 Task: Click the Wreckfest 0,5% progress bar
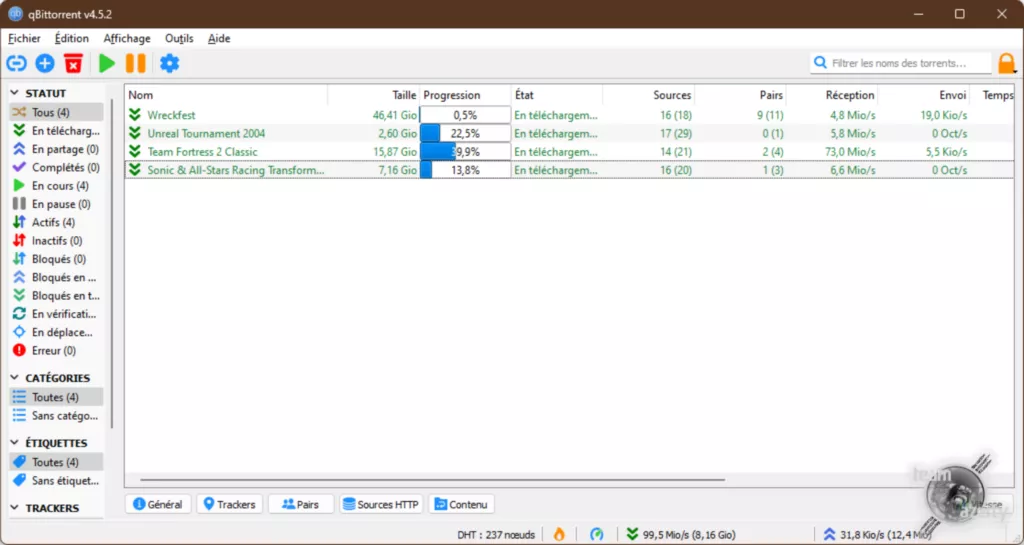(465, 115)
